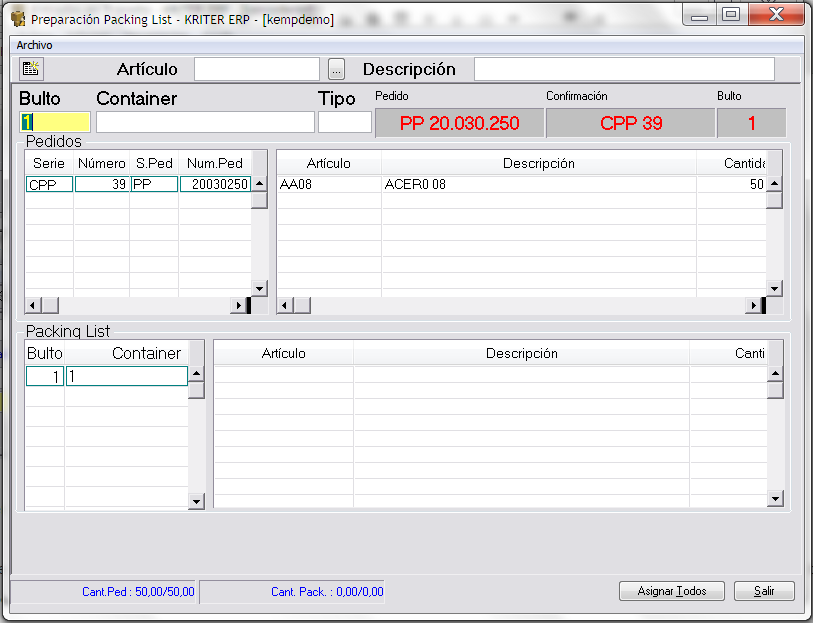This screenshot has height=623, width=813.
Task: Open article lookup with the ellipsis button
Action: 336,69
